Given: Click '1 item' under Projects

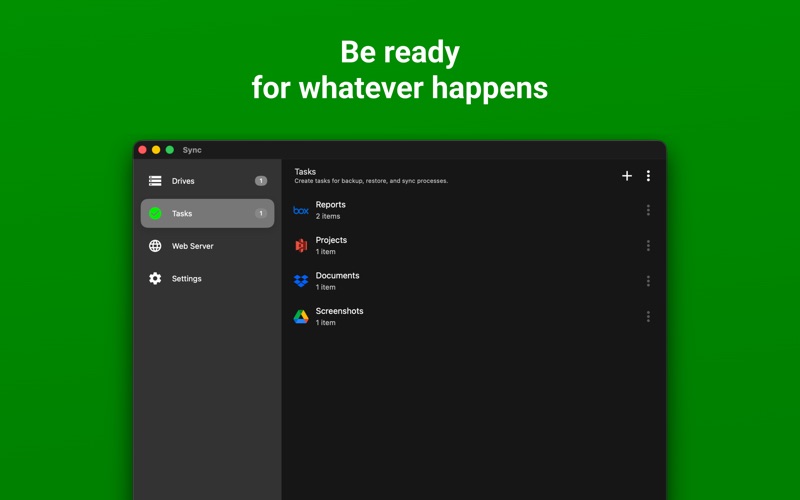Looking at the screenshot, I should [x=326, y=252].
